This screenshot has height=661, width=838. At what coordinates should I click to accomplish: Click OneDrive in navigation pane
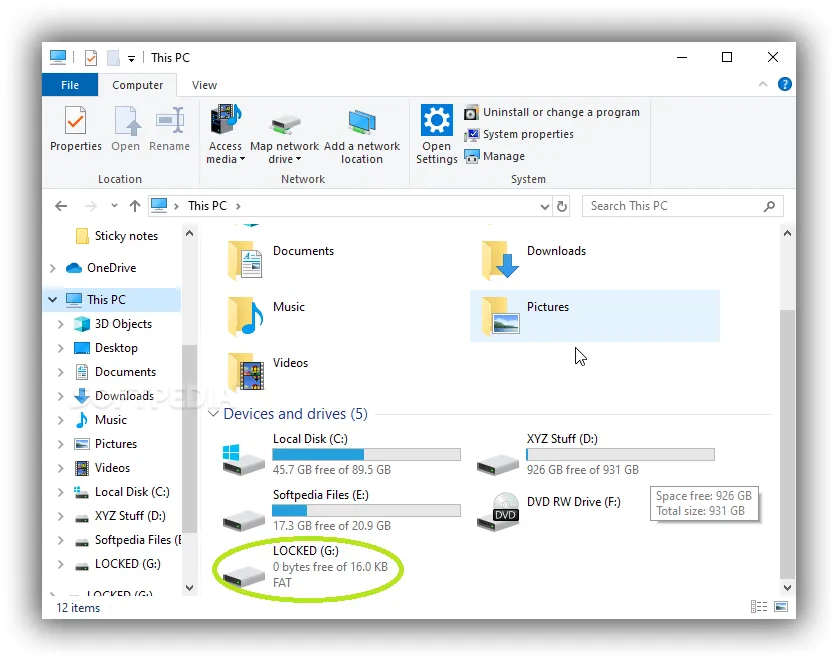(101, 268)
